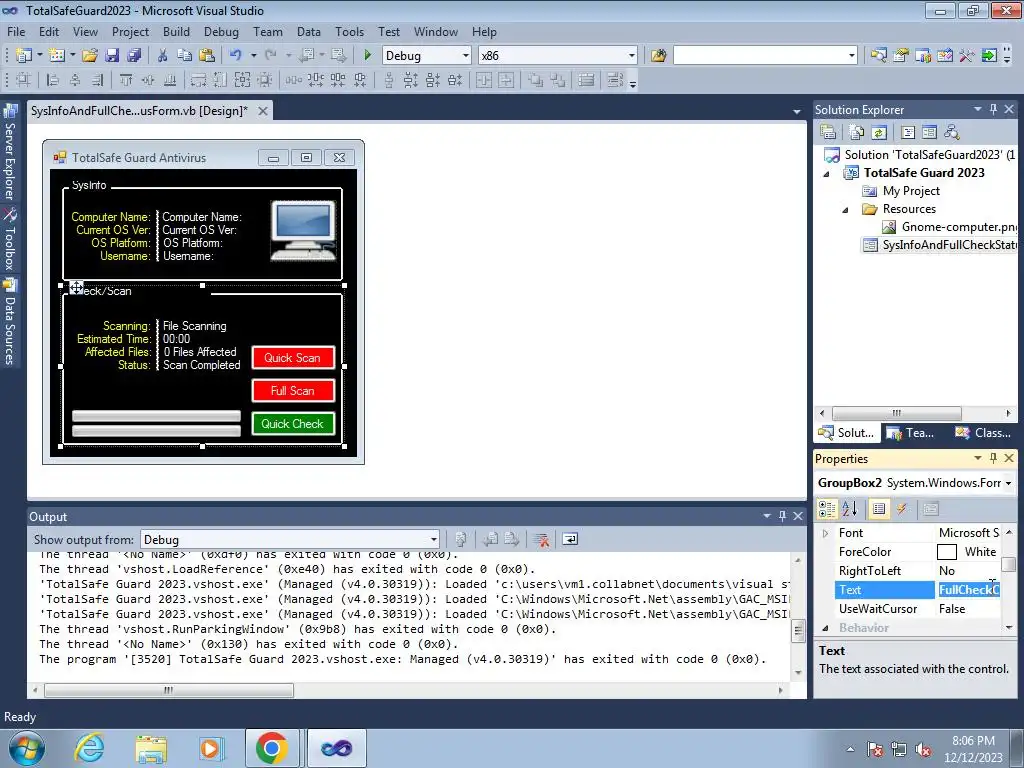Click the New Project toolbar icon
Screen dimensions: 1024x768
[x=24, y=56]
